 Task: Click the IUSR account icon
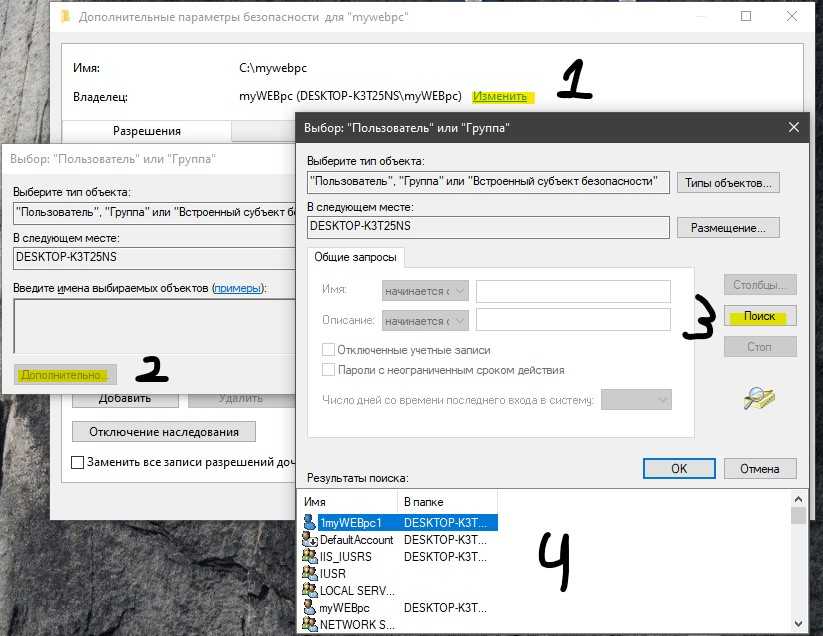[310, 573]
